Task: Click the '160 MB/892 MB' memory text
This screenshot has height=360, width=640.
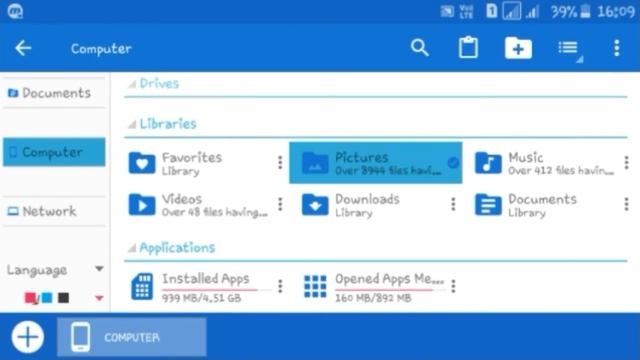Action: pyautogui.click(x=373, y=298)
